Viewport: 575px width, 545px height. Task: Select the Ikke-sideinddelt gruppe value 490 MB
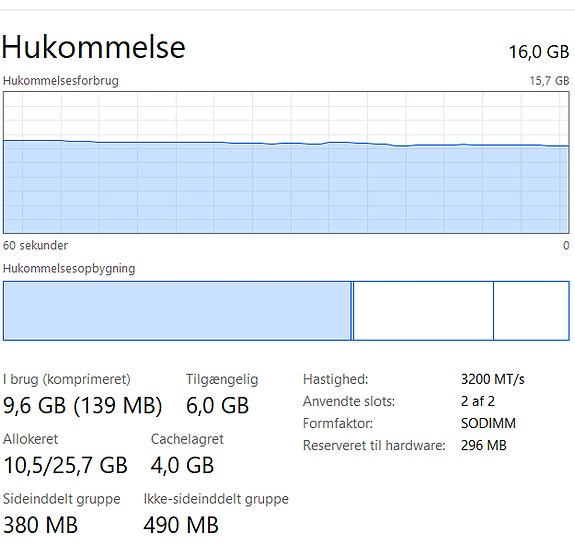pyautogui.click(x=181, y=525)
